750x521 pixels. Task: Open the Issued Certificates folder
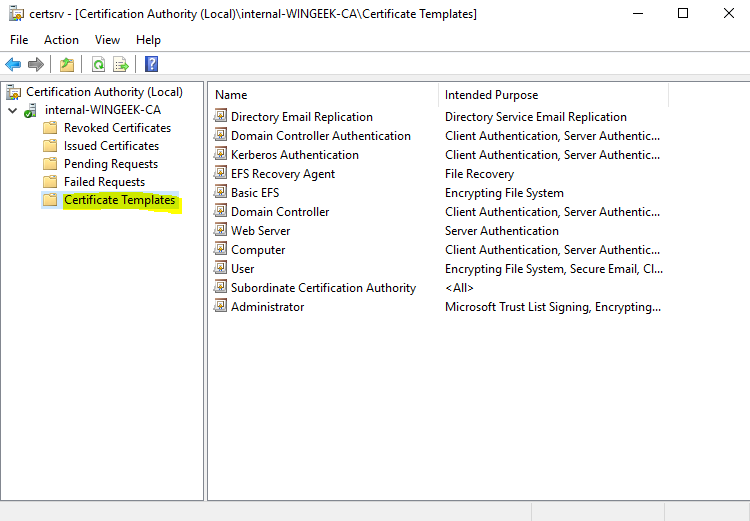110,146
